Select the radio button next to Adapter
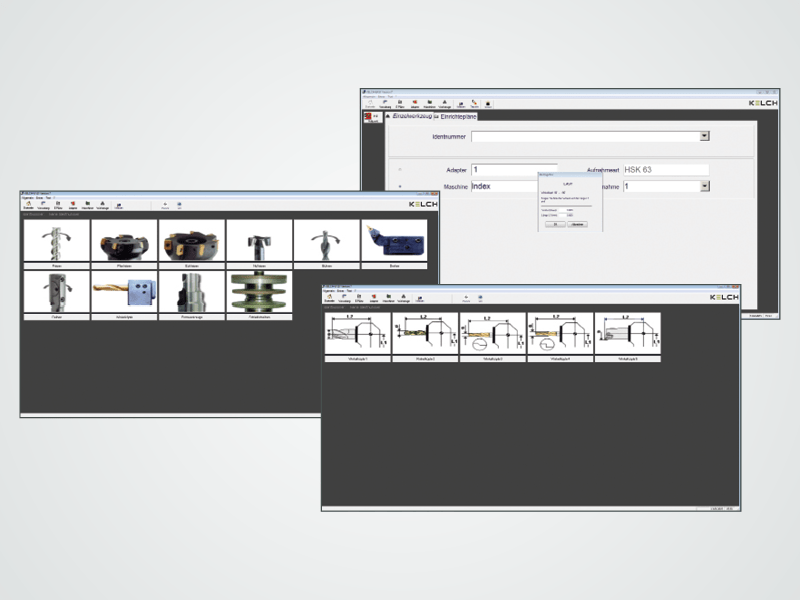The image size is (800, 600). 400,170
